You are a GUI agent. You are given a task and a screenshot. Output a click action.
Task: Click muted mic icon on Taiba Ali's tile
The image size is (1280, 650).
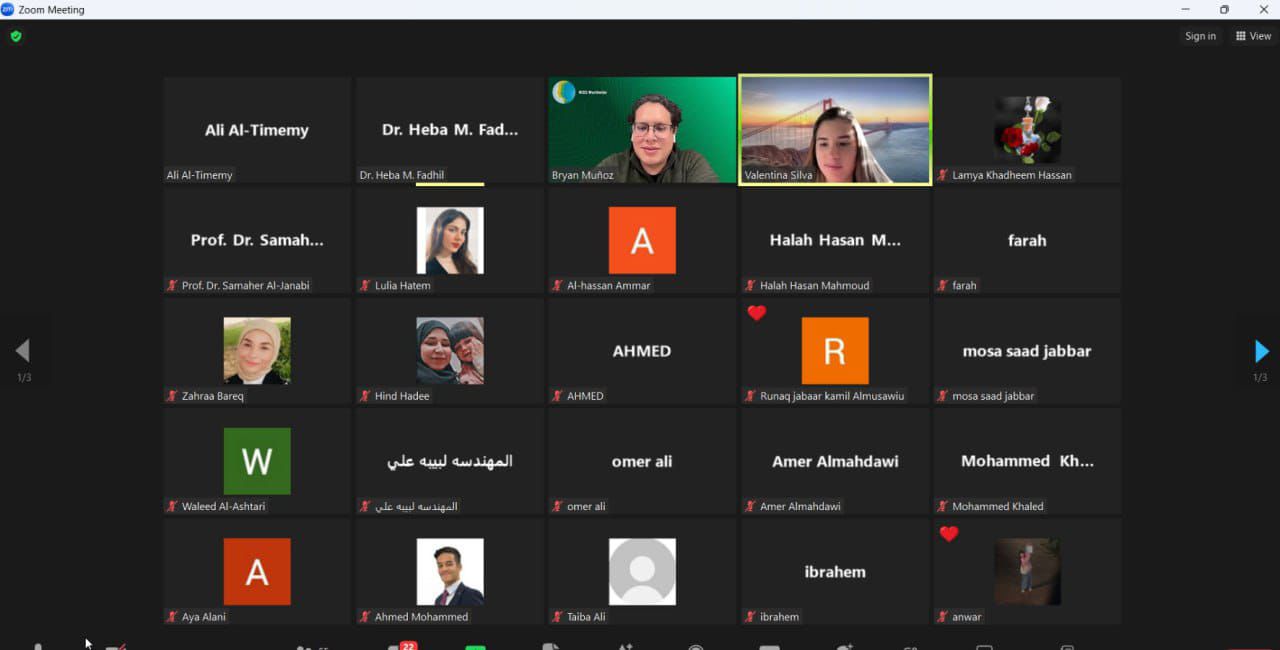pyautogui.click(x=558, y=617)
